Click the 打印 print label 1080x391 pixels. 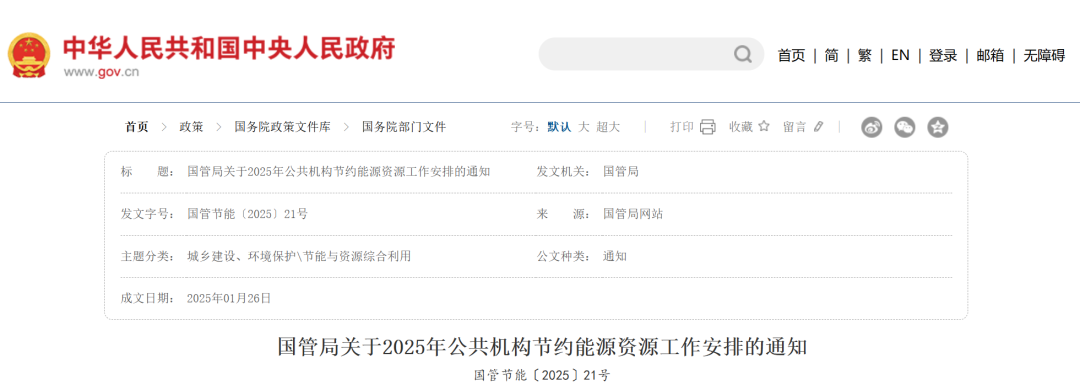[682, 127]
